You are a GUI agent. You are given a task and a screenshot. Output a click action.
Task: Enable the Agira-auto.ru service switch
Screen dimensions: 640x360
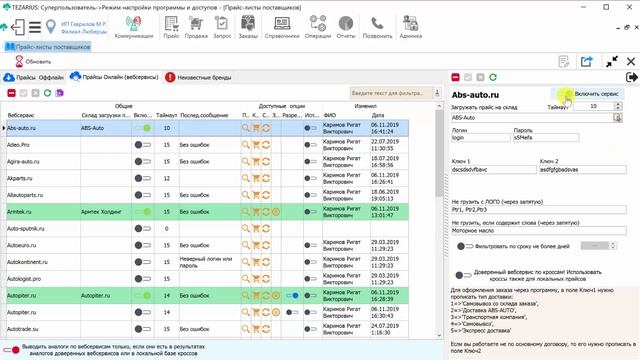pos(143,161)
